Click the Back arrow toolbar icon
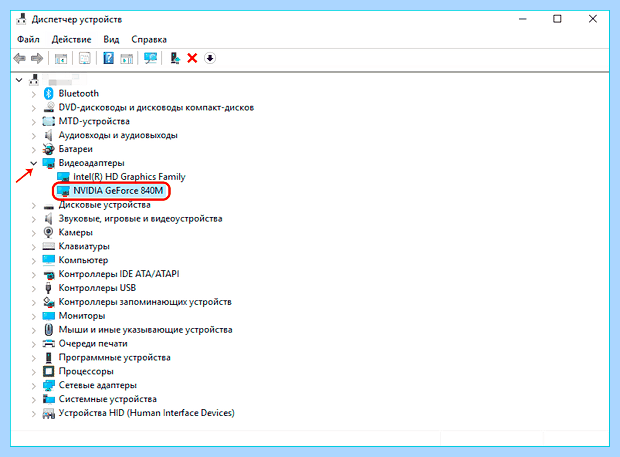The height and width of the screenshot is (457, 620). click(19, 59)
